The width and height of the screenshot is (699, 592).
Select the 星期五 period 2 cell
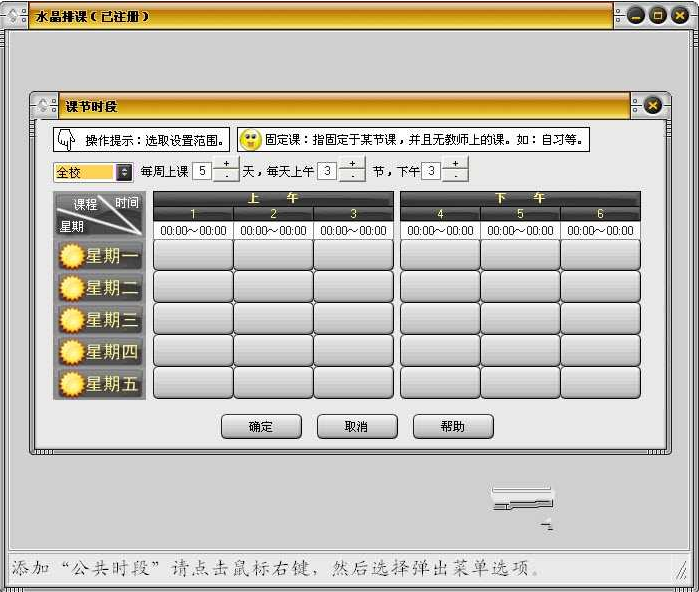[x=273, y=382]
